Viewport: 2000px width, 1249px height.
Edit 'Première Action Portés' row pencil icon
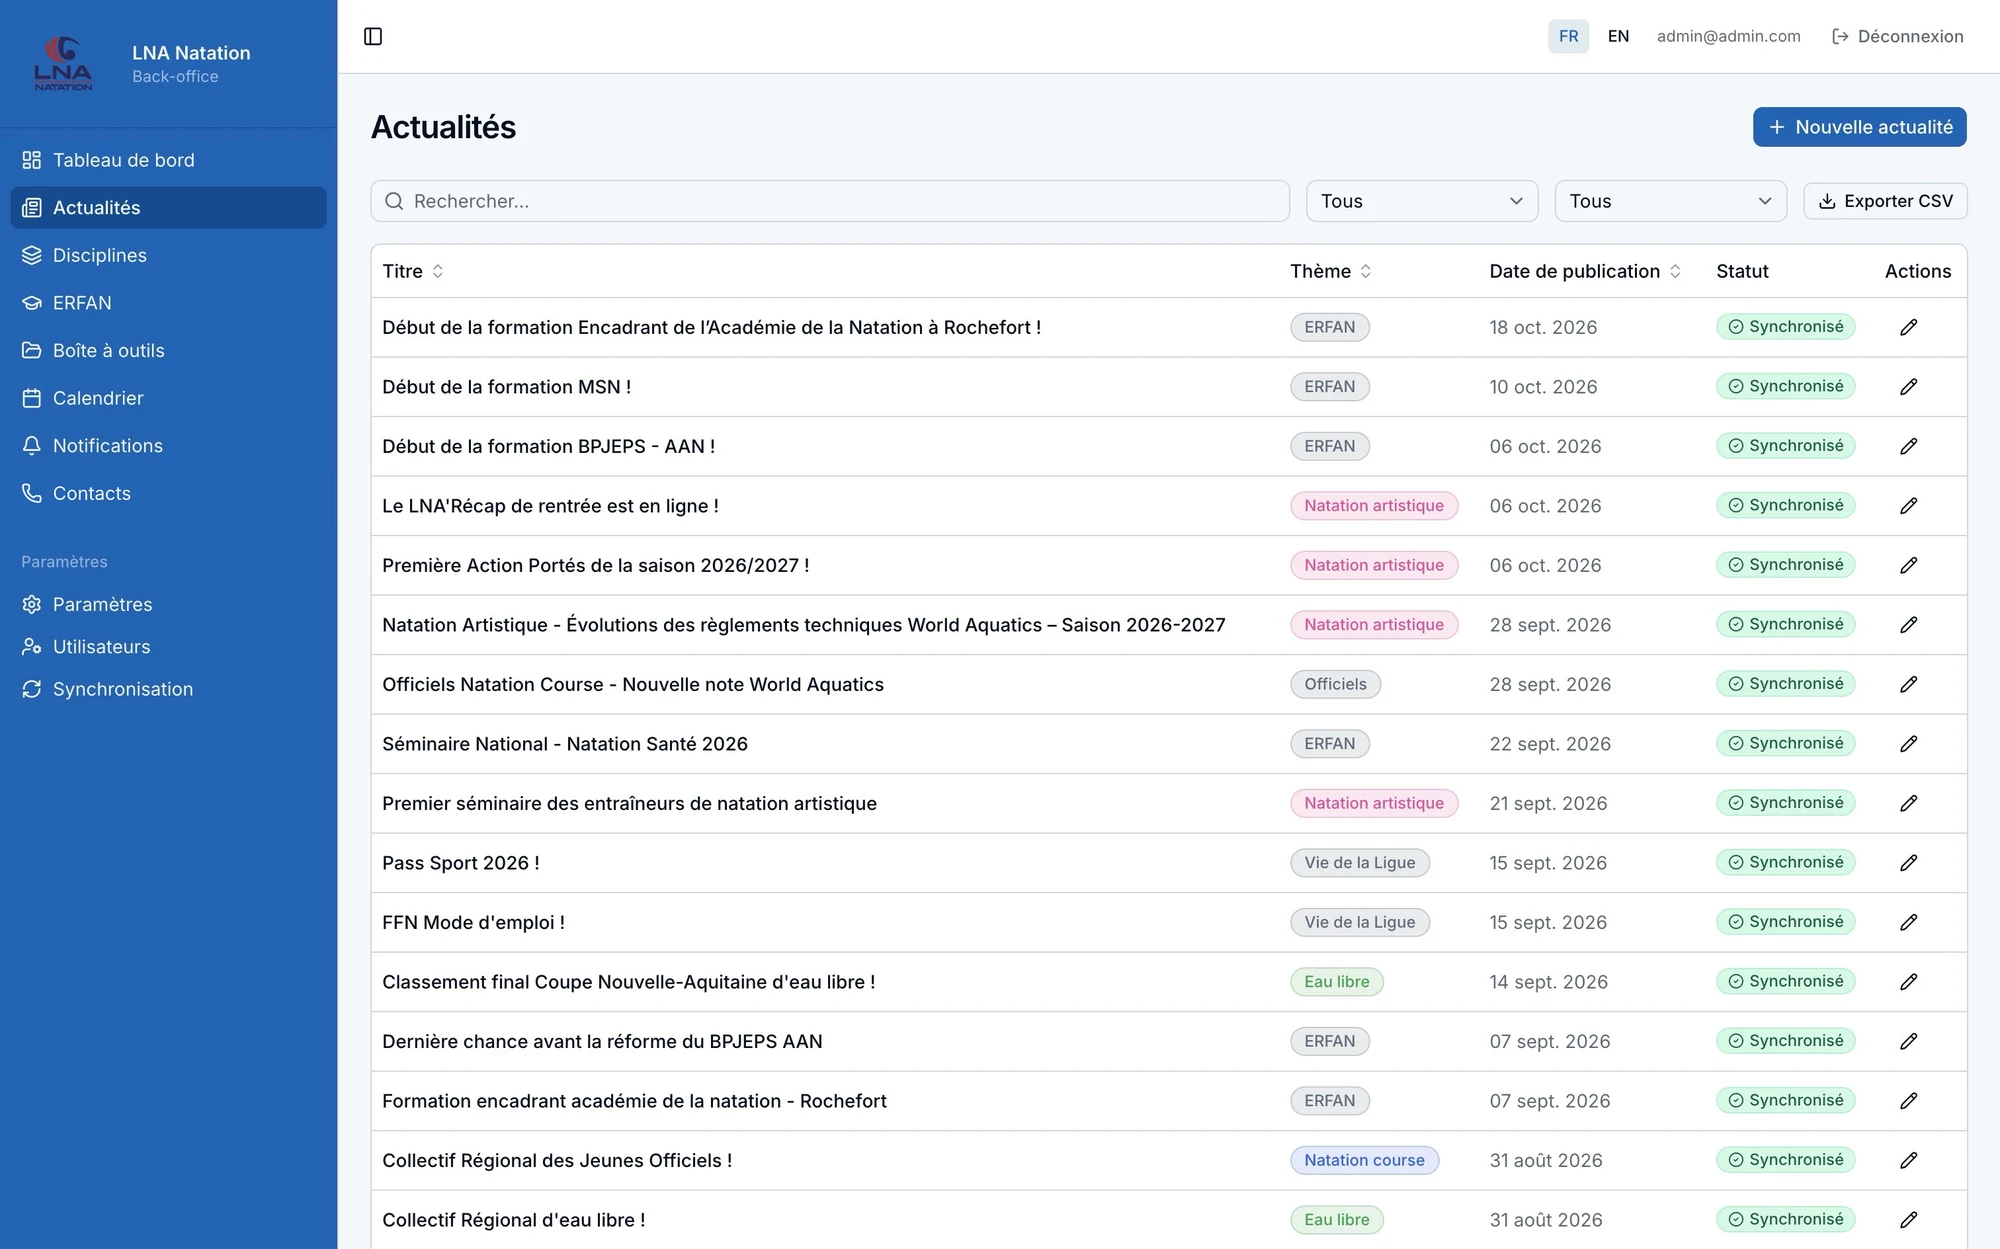pyautogui.click(x=1908, y=565)
